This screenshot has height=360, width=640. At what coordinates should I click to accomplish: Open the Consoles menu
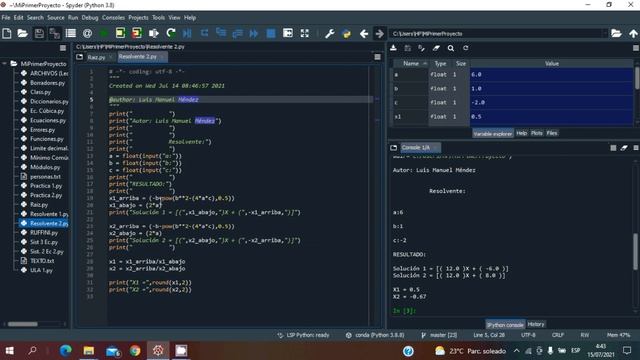pyautogui.click(x=113, y=18)
